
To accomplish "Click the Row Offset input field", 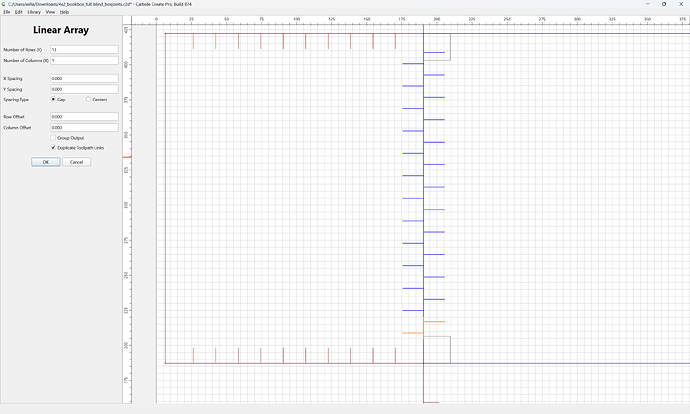I will click(84, 117).
